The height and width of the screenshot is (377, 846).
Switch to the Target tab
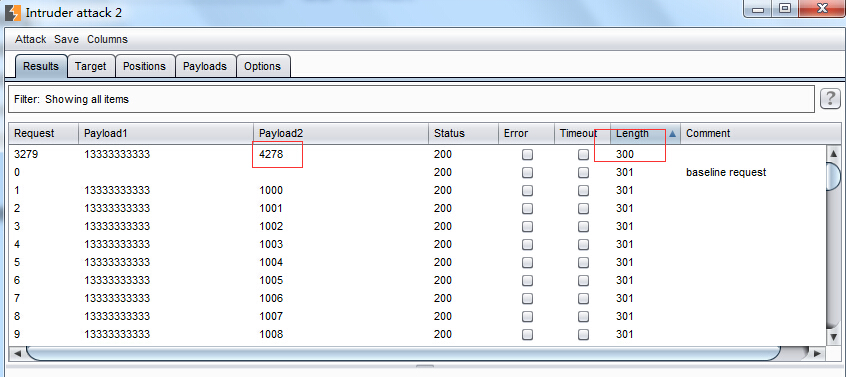coord(91,66)
